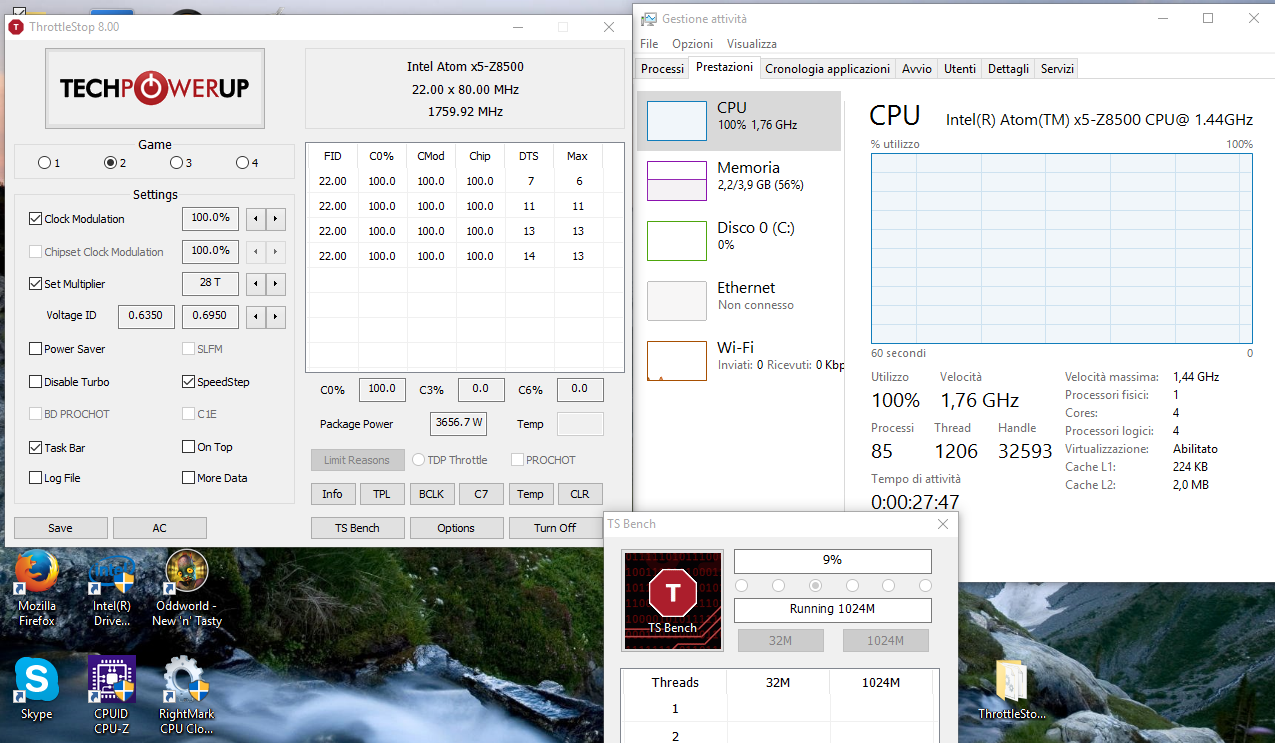
Task: Click the Clock Modulation 100.0% value field
Action: coord(210,218)
